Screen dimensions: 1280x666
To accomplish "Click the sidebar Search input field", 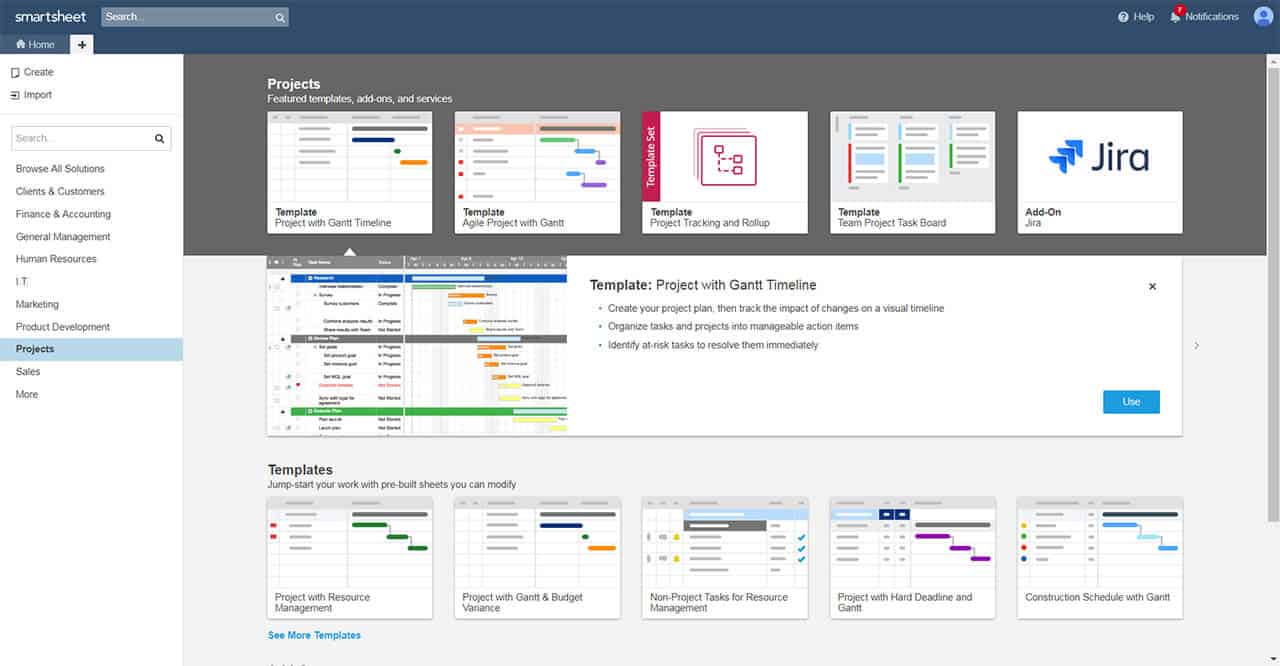I will 80,139.
